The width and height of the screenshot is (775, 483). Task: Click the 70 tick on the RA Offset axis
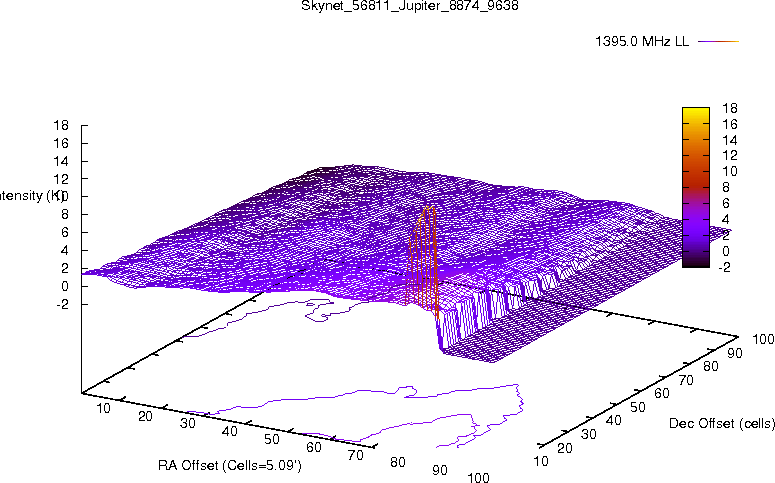[356, 455]
